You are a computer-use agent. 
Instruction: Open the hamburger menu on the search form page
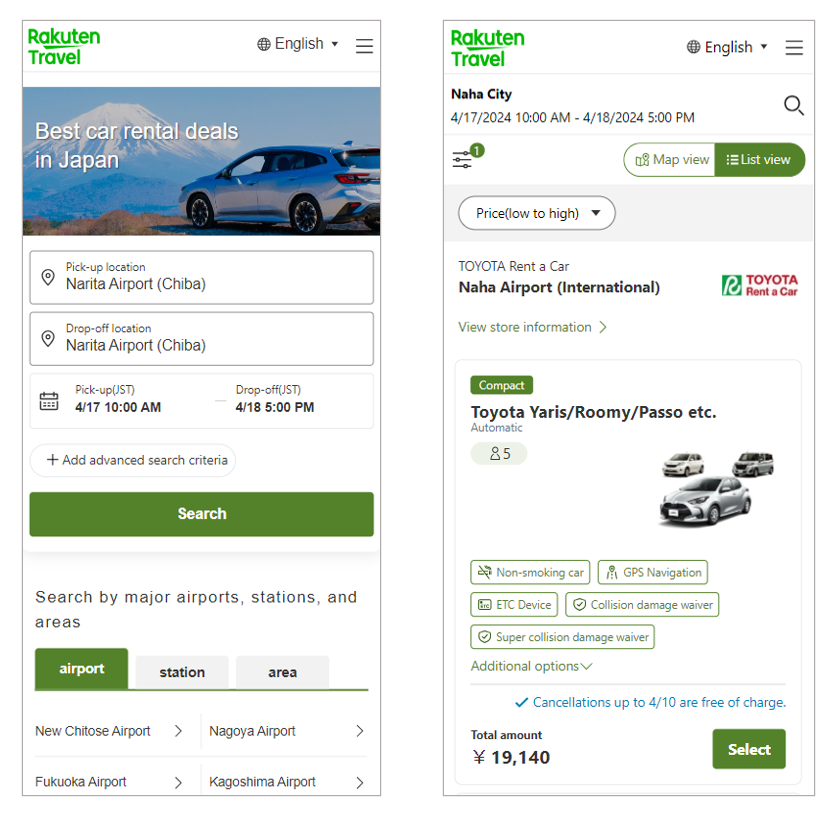point(364,46)
